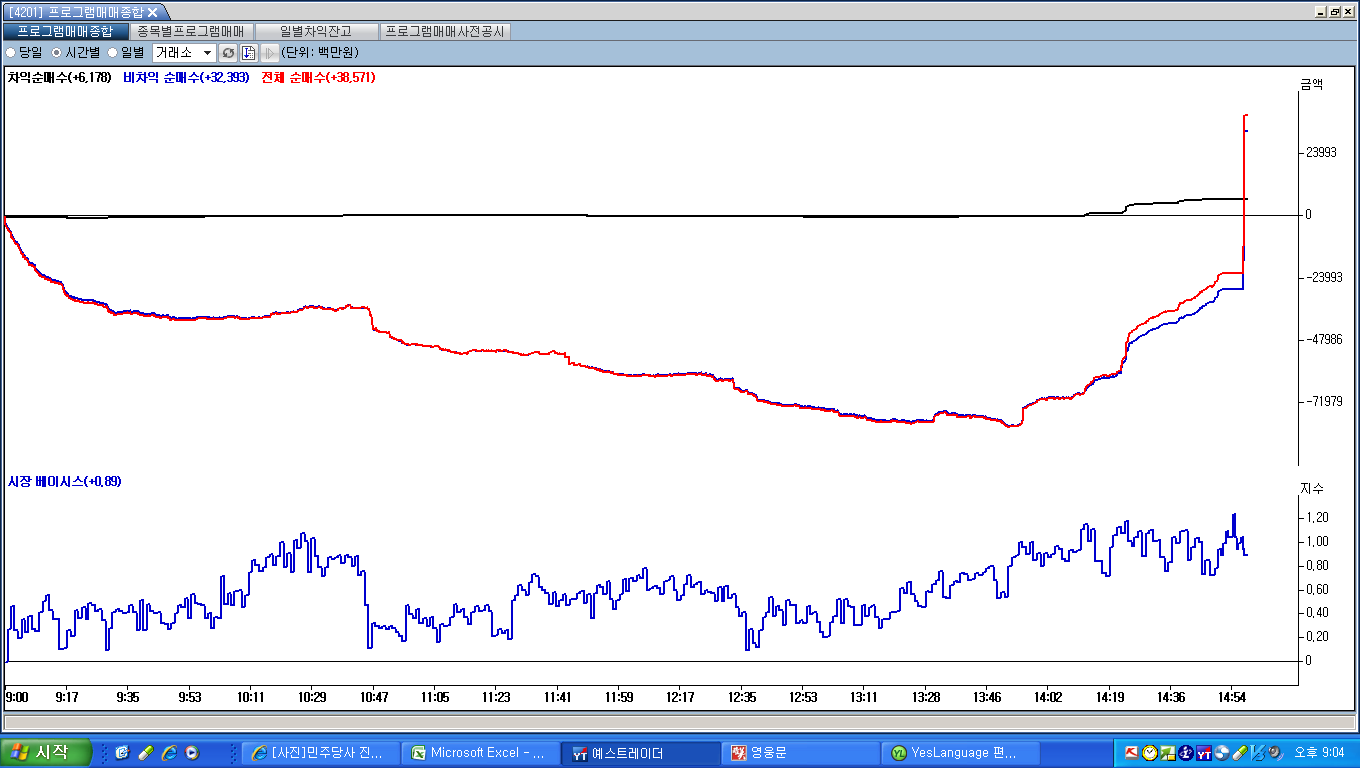Click the grayed play arrow icon
Image resolution: width=1360 pixels, height=768 pixels.
pyautogui.click(x=269, y=52)
